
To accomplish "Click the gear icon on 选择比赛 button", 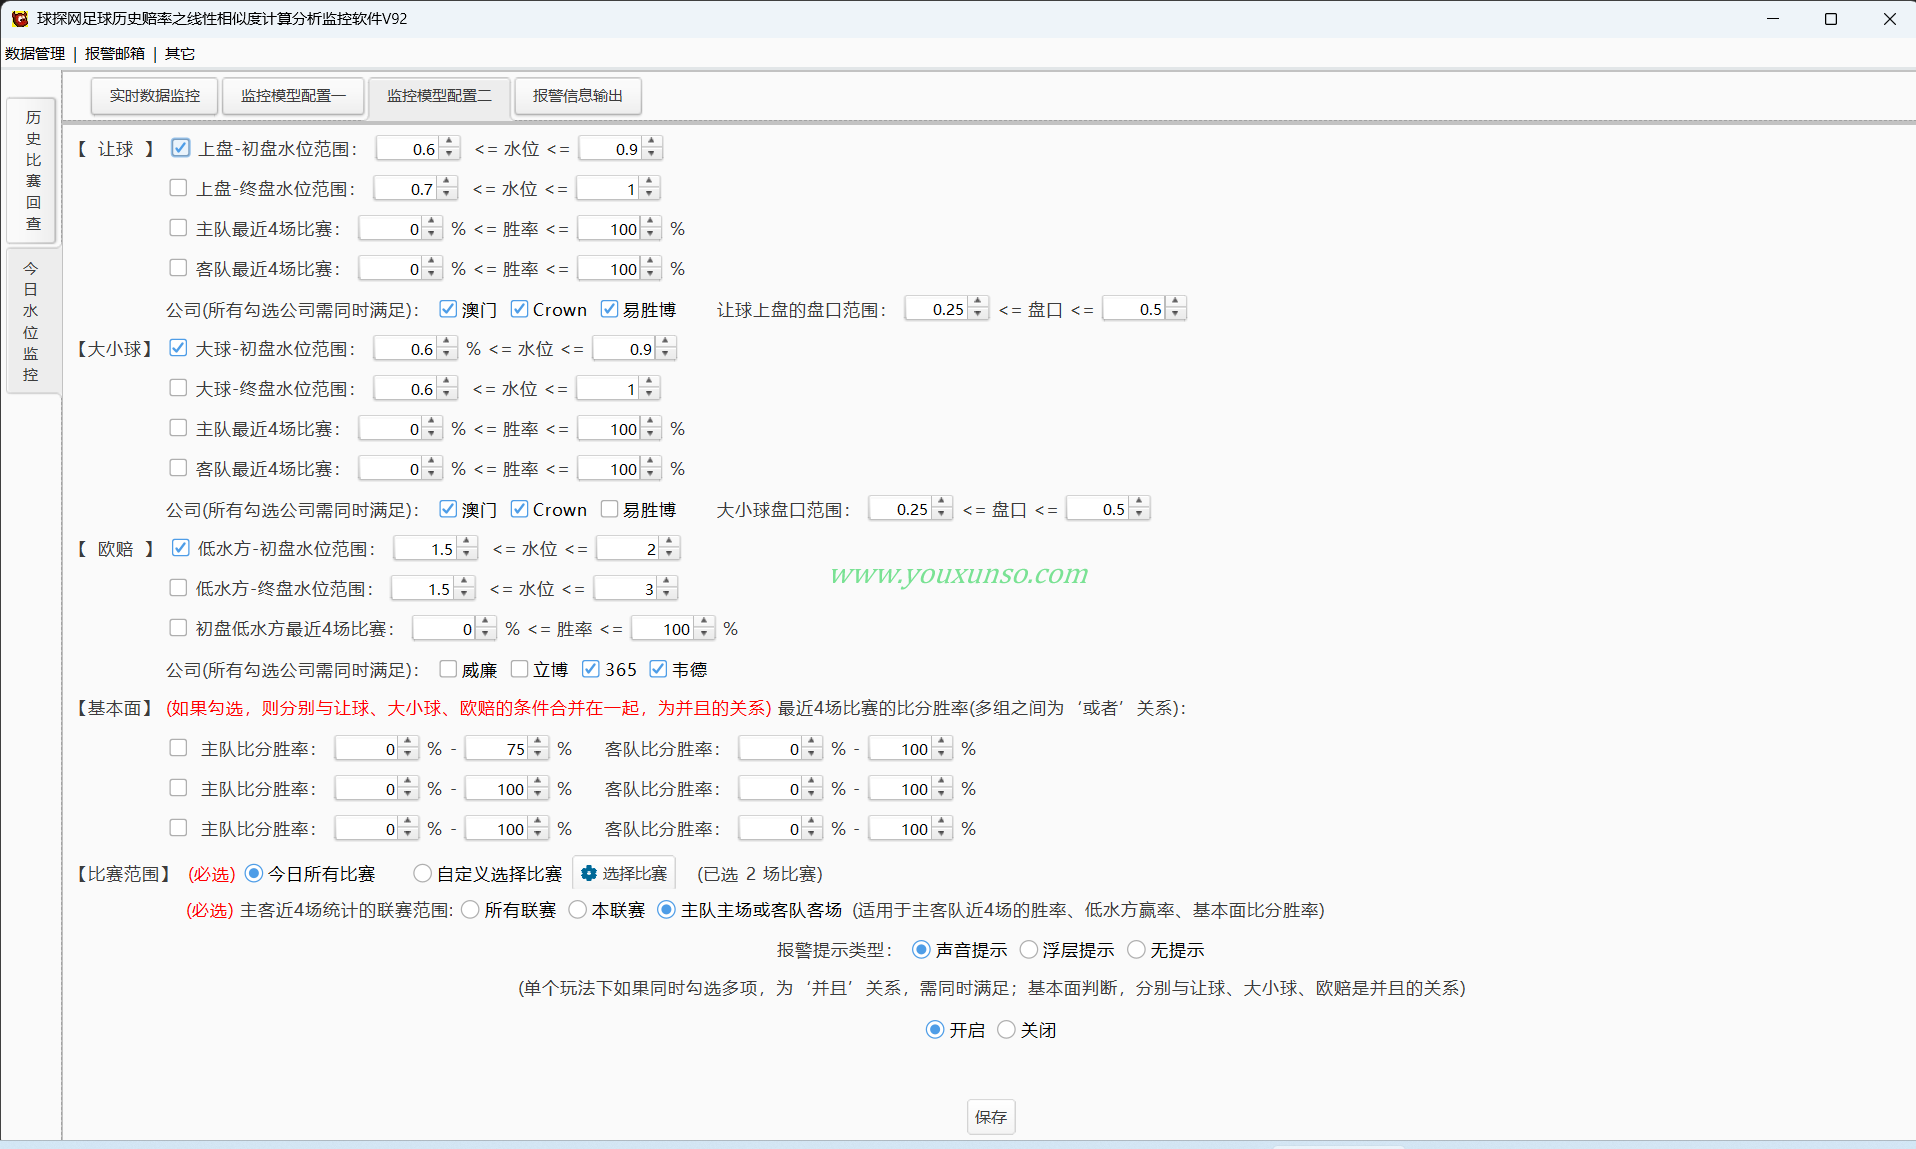I will [589, 873].
